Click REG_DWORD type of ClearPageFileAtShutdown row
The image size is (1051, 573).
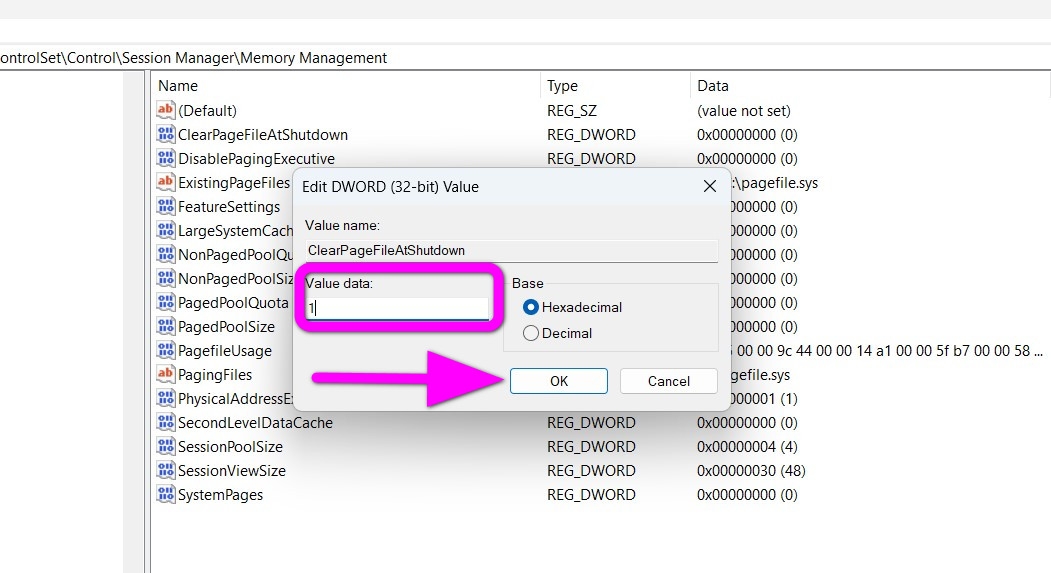point(591,135)
